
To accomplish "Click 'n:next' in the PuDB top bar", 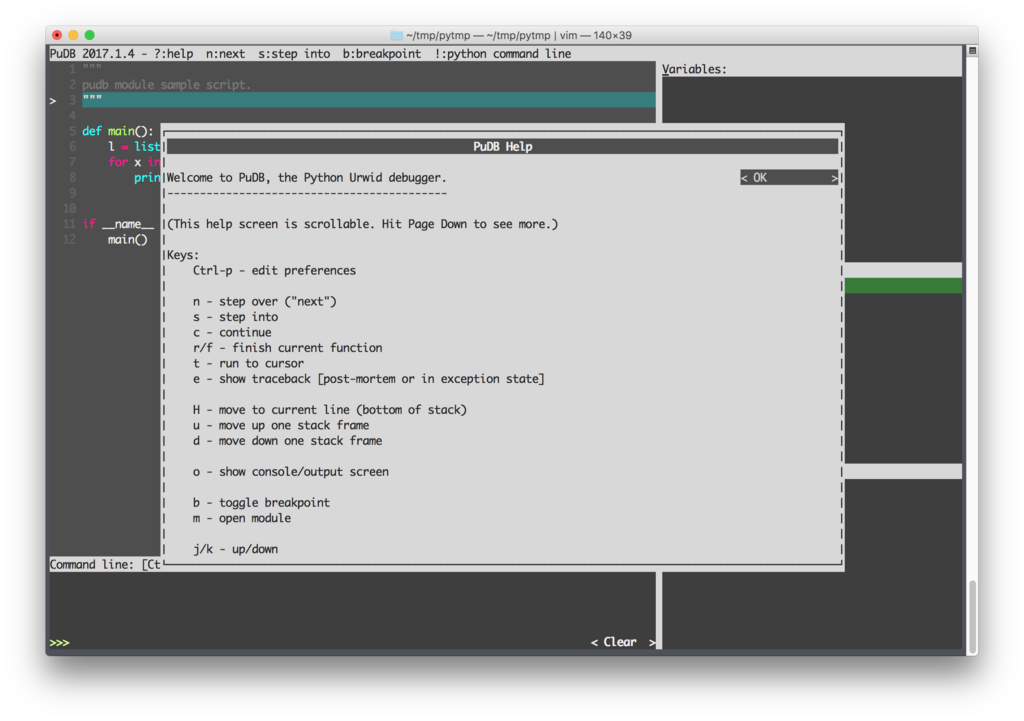I will pyautogui.click(x=225, y=54).
